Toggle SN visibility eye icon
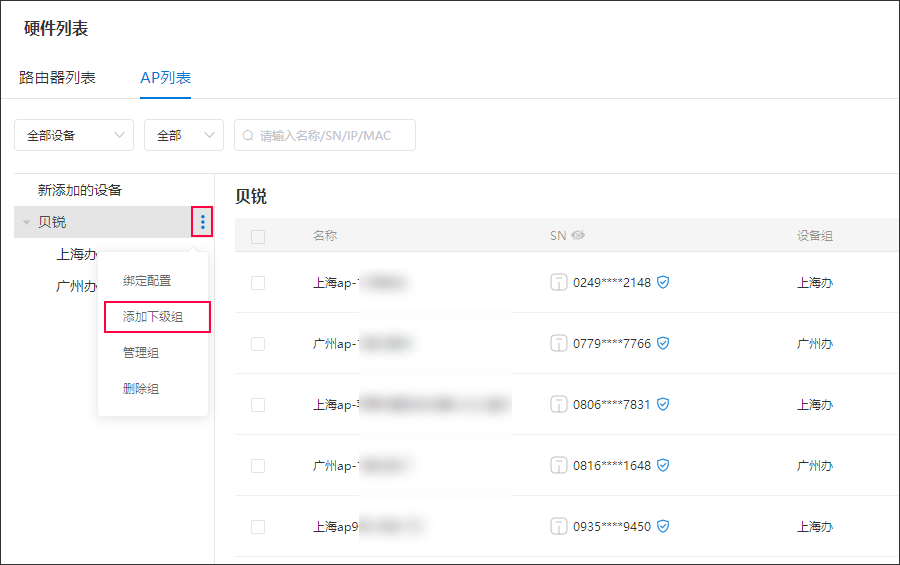Image resolution: width=900 pixels, height=565 pixels. [578, 235]
